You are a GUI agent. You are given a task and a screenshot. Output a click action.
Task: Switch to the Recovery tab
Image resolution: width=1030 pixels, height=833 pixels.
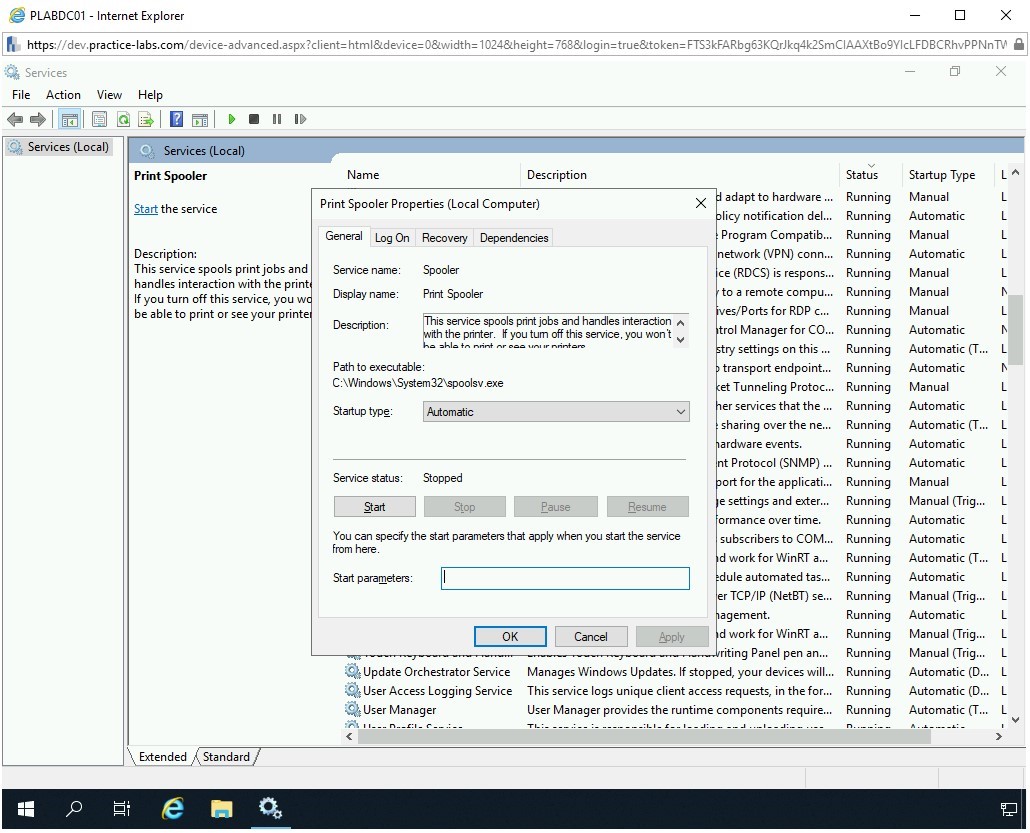[x=444, y=238]
